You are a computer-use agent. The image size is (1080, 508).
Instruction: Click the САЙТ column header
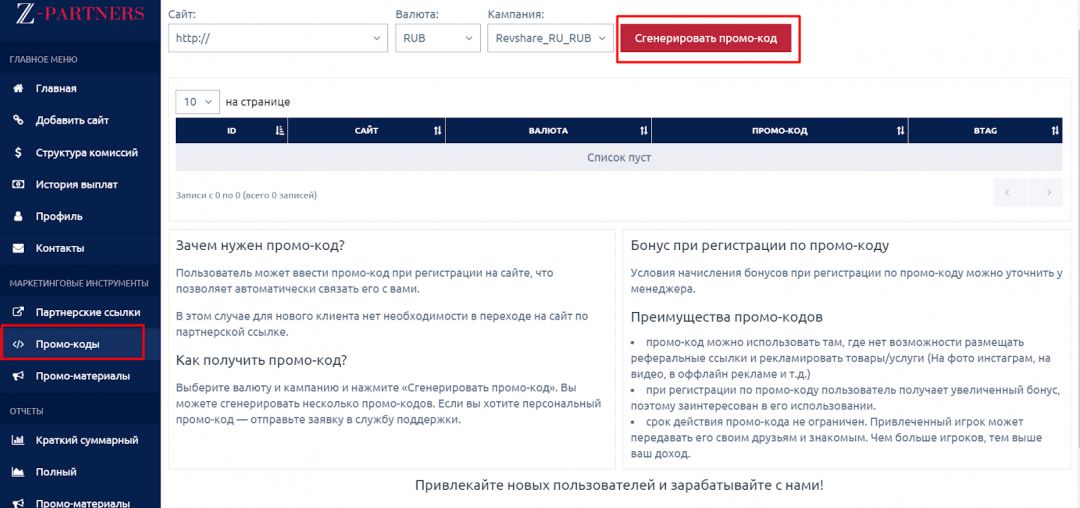366,131
